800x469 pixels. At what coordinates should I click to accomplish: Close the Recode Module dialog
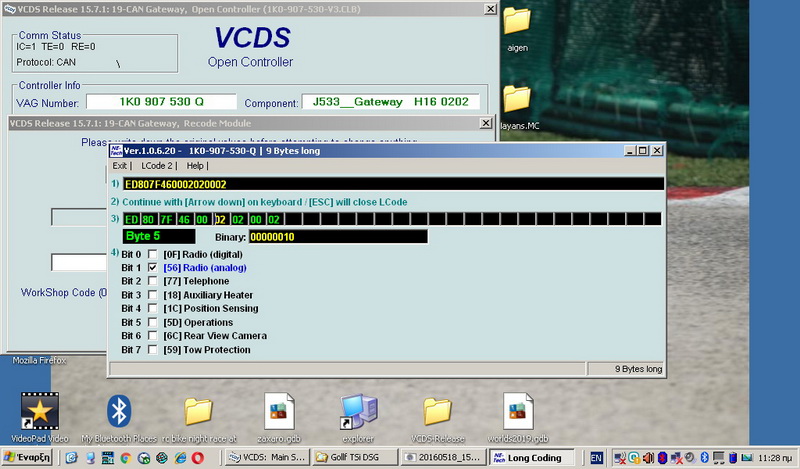tap(486, 123)
